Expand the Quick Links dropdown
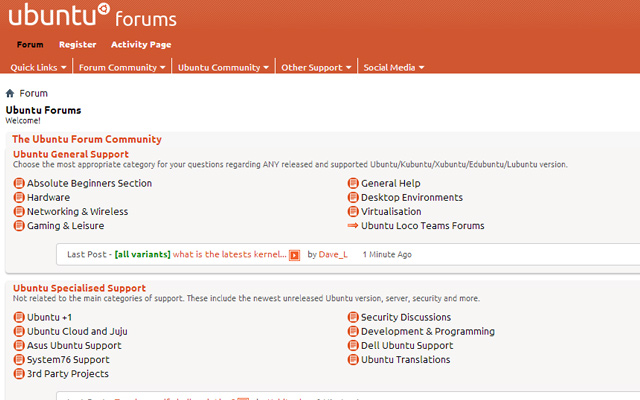The image size is (640, 400). point(39,68)
